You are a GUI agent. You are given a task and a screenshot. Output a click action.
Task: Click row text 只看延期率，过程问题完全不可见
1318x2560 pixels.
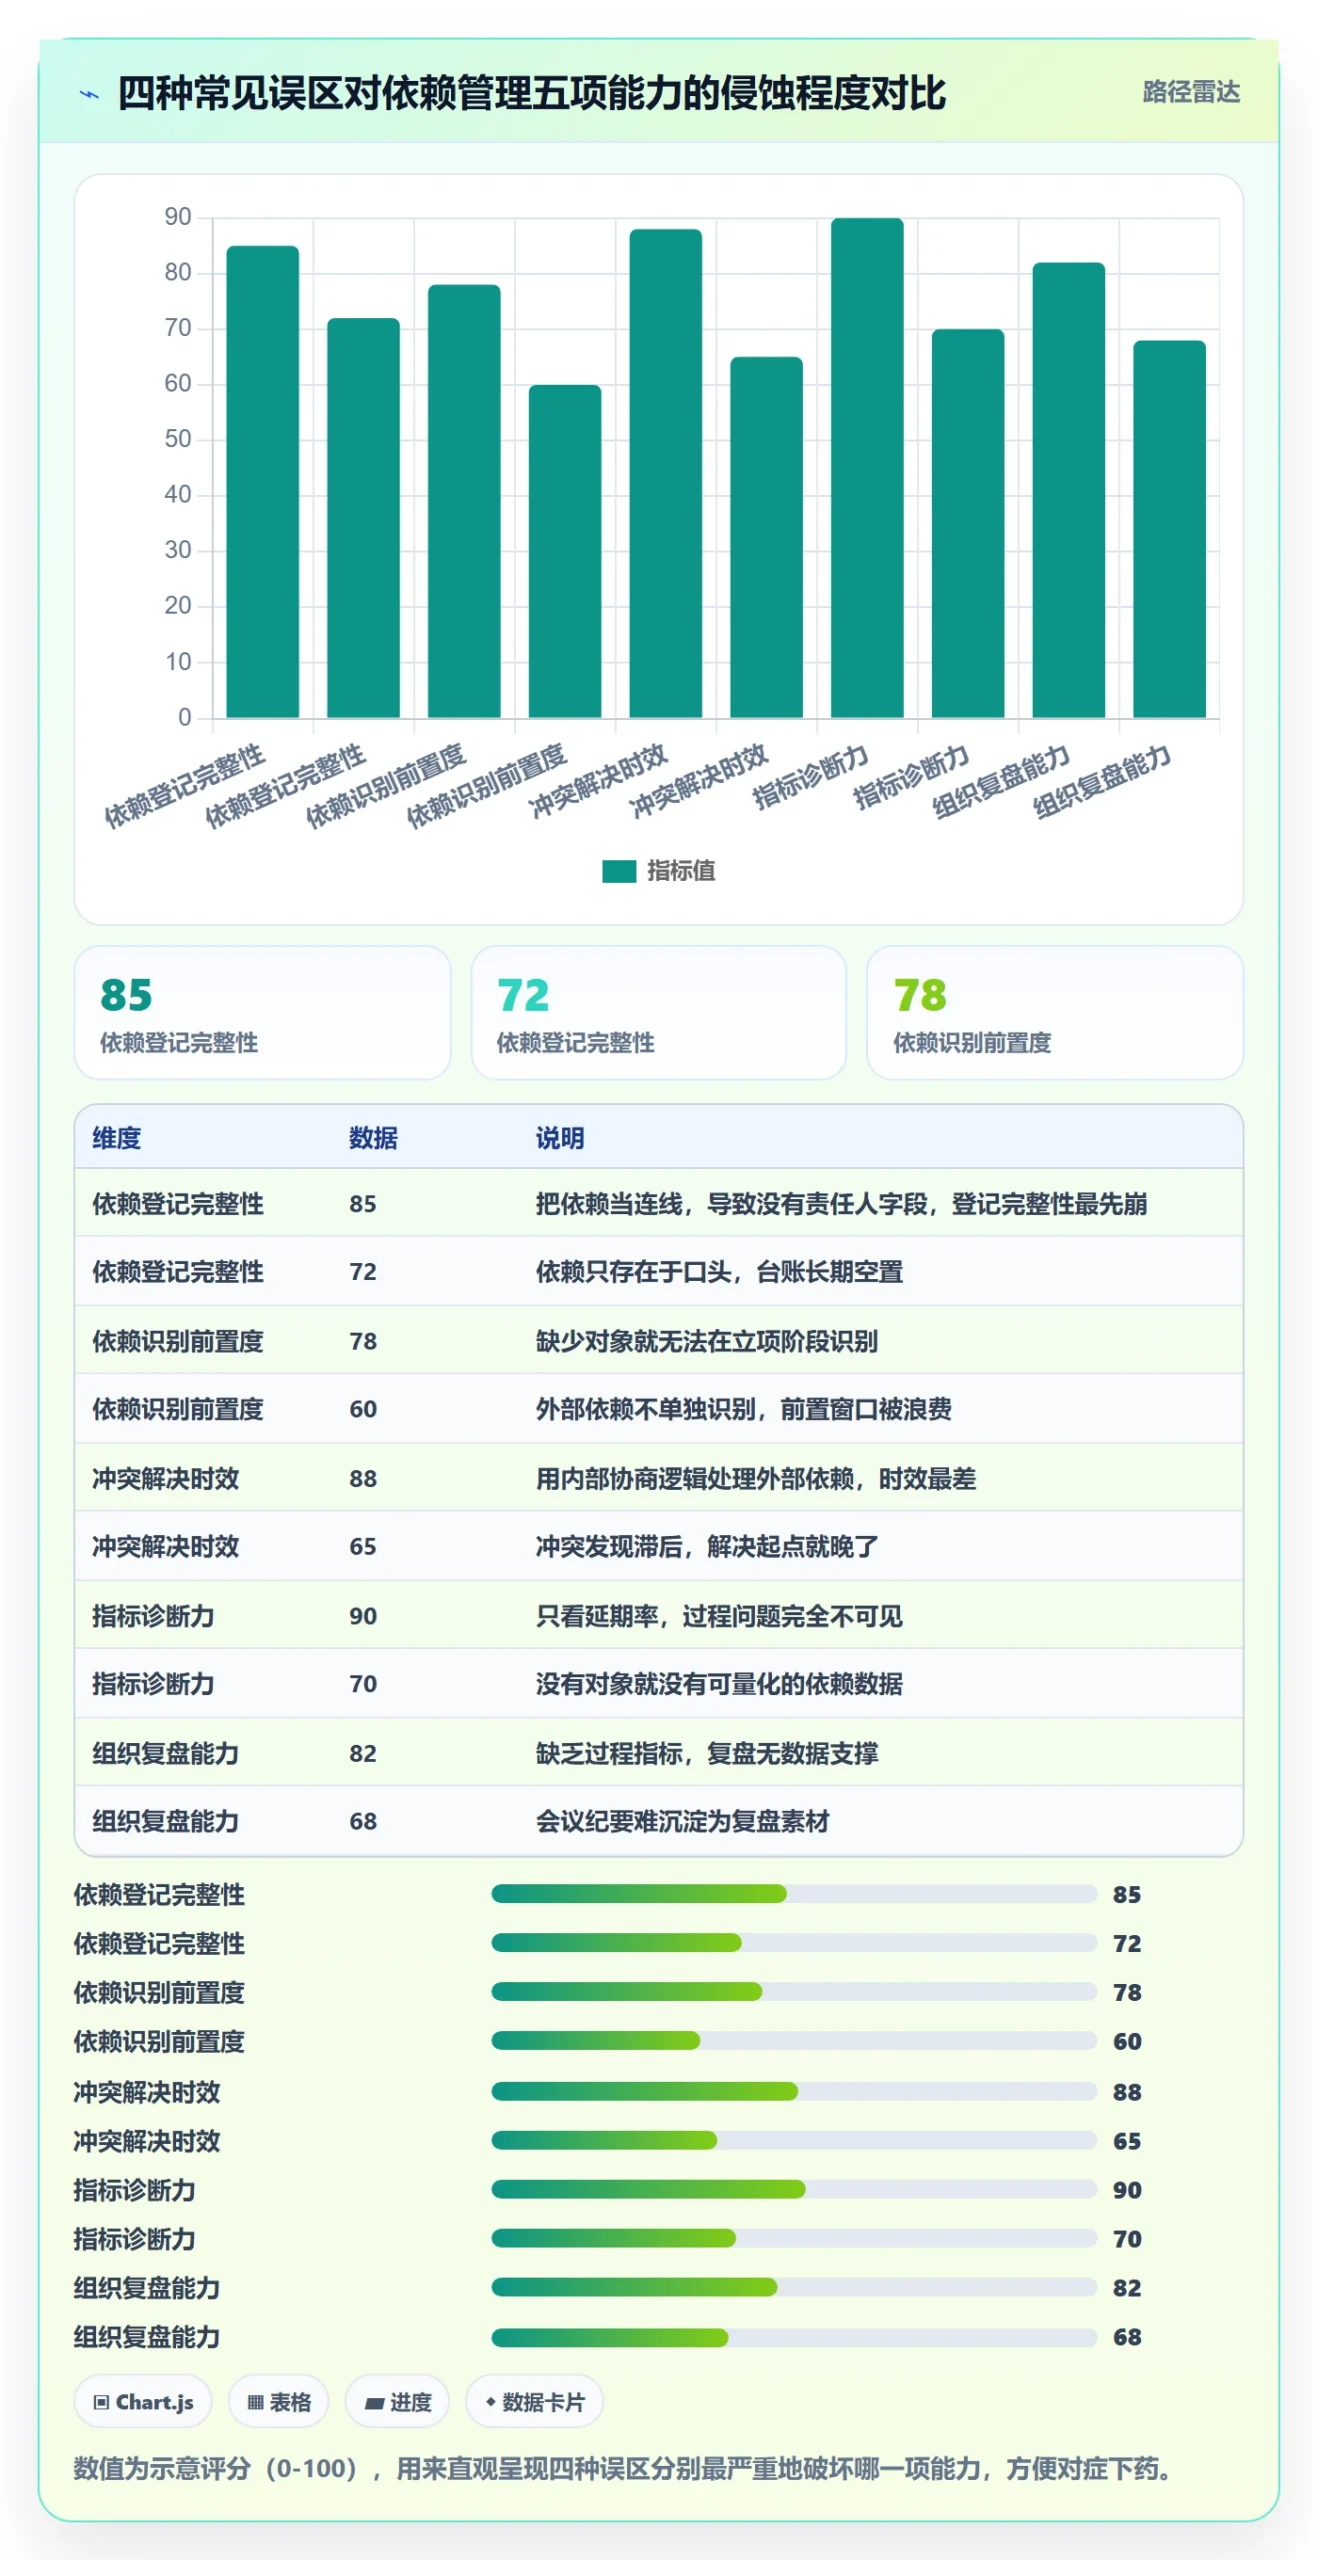coord(719,1616)
